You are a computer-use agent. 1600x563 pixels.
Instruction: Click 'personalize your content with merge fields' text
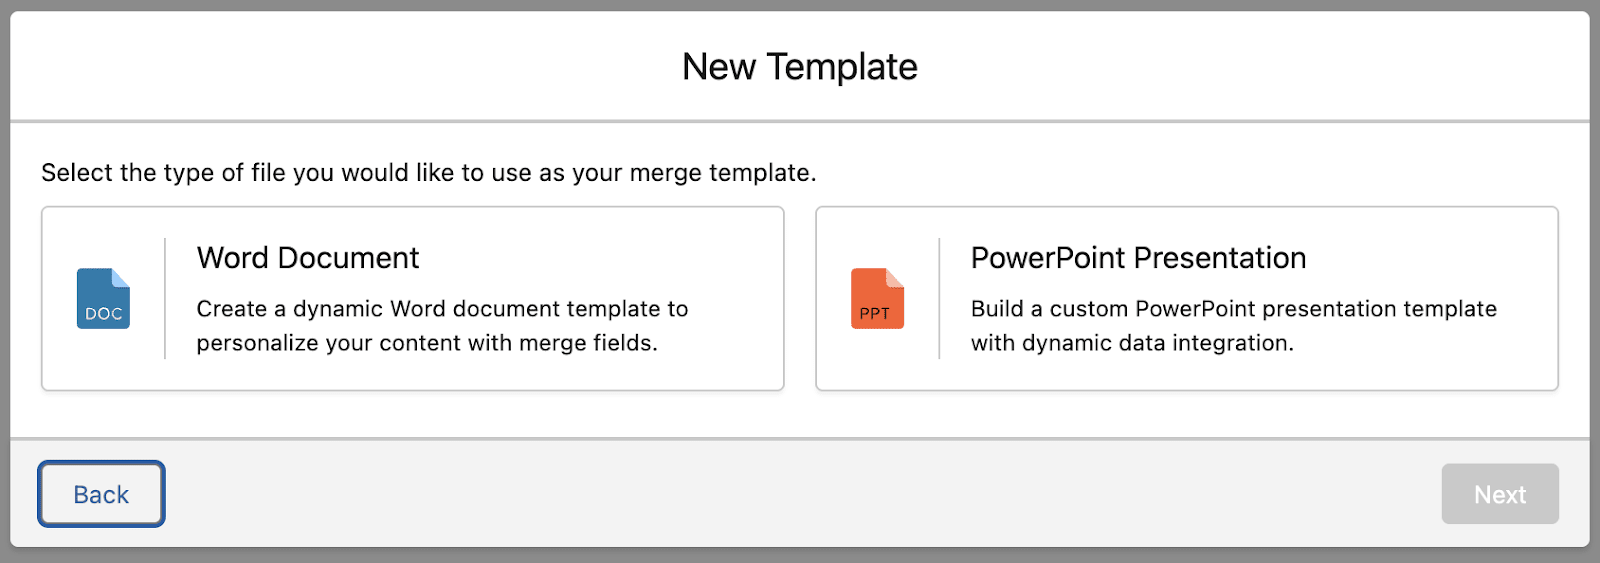click(427, 343)
